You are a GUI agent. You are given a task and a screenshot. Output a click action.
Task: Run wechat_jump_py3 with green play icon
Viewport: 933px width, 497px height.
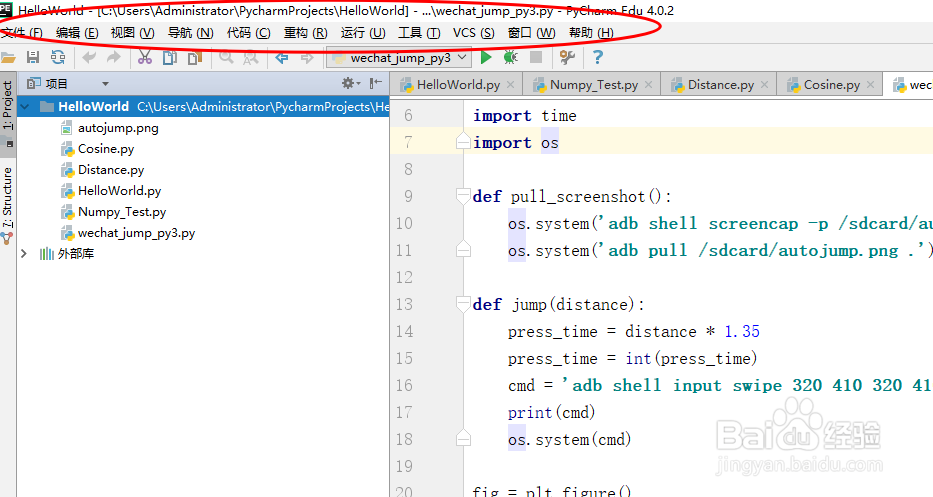(x=486, y=58)
